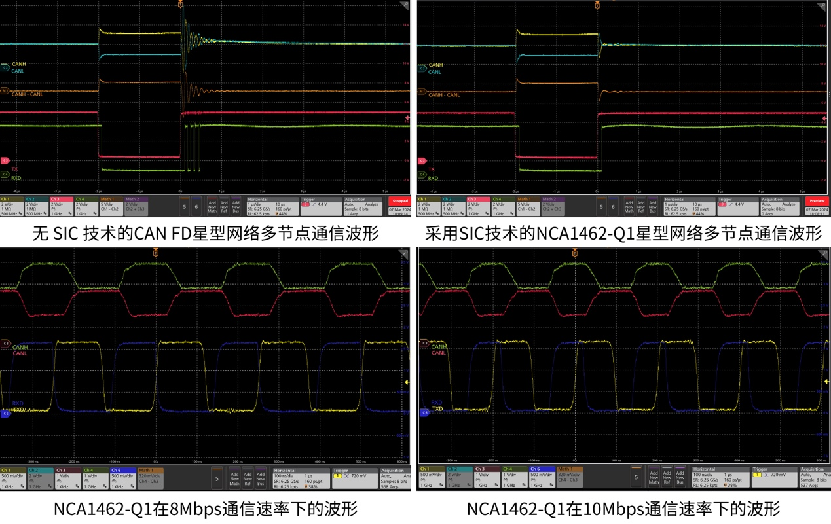Click Add New Bus in NCA1462-Q1 SIC star-network panel

pyautogui.click(x=653, y=206)
